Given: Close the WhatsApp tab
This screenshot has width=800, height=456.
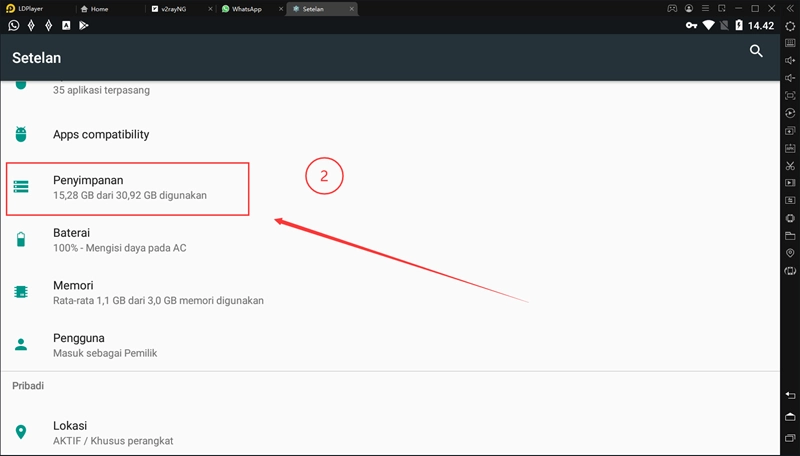Looking at the screenshot, I should 281,9.
